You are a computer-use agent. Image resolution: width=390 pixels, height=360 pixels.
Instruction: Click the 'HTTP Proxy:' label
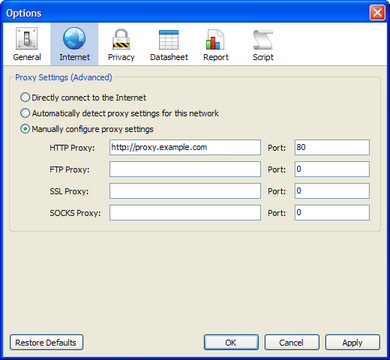click(72, 148)
